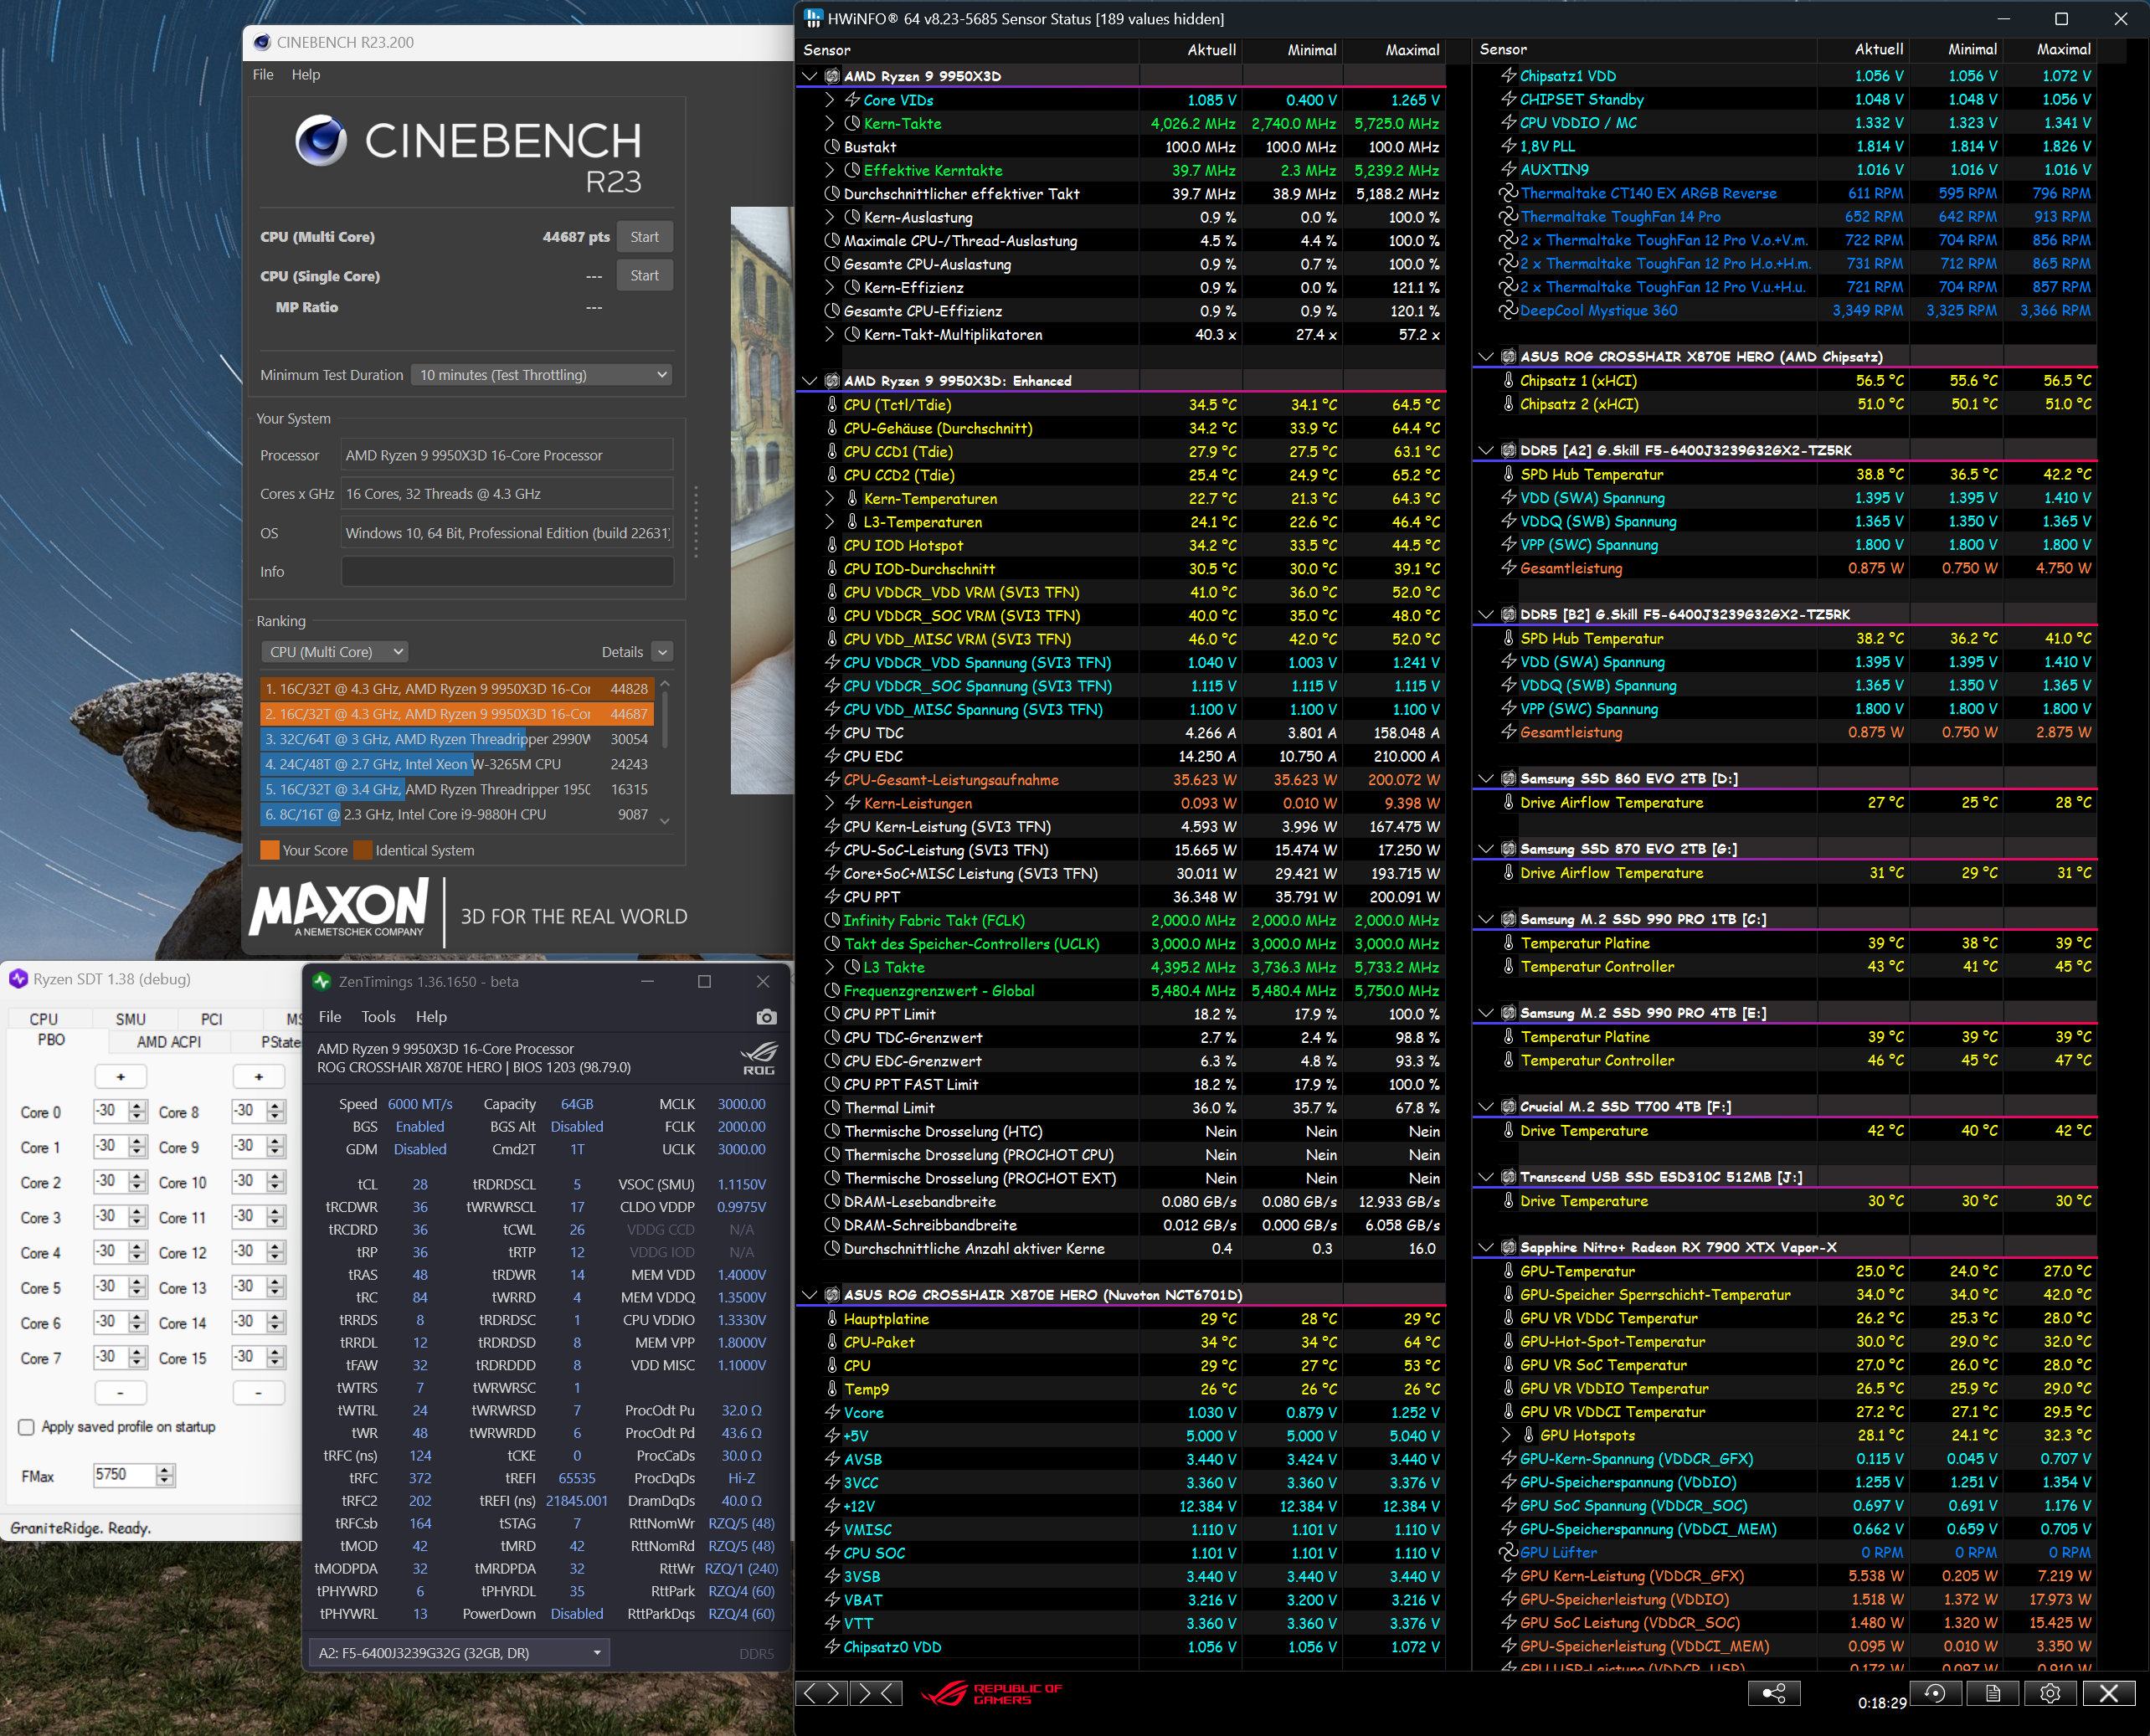Image resolution: width=2150 pixels, height=1736 pixels.
Task: Expand the Kern-Takte sensor row
Action: pos(829,124)
